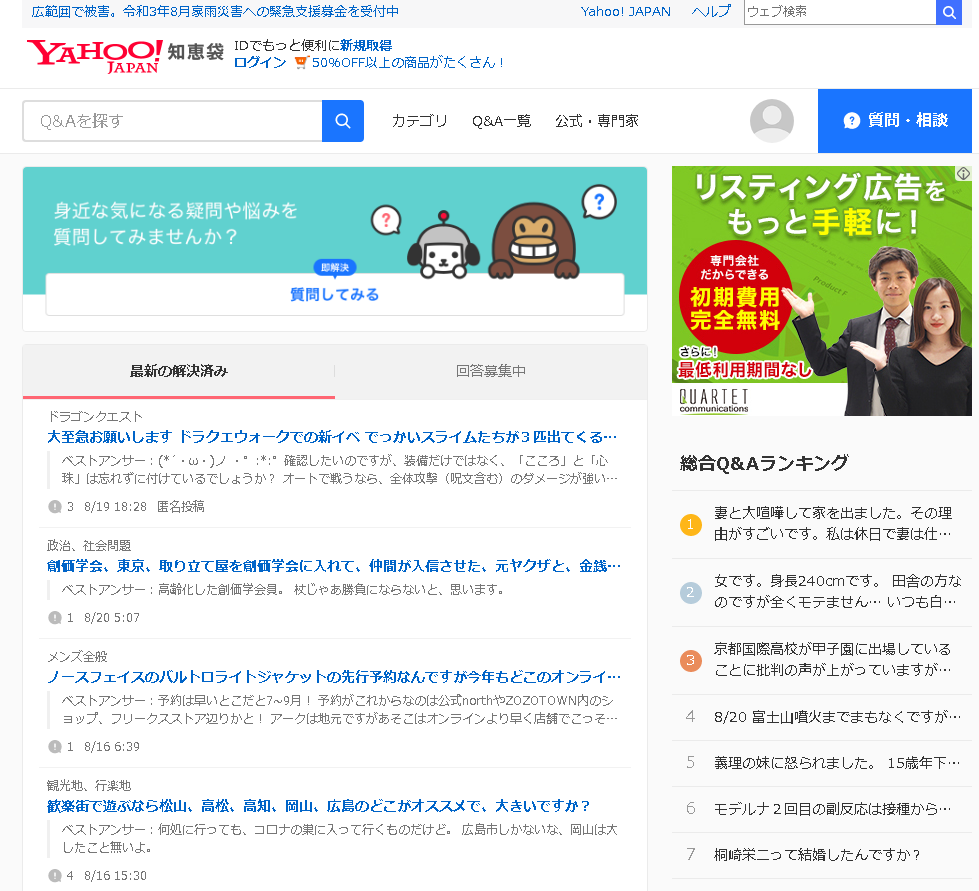Open ranking item 義理の妹に怒られました

pyautogui.click(x=837, y=762)
